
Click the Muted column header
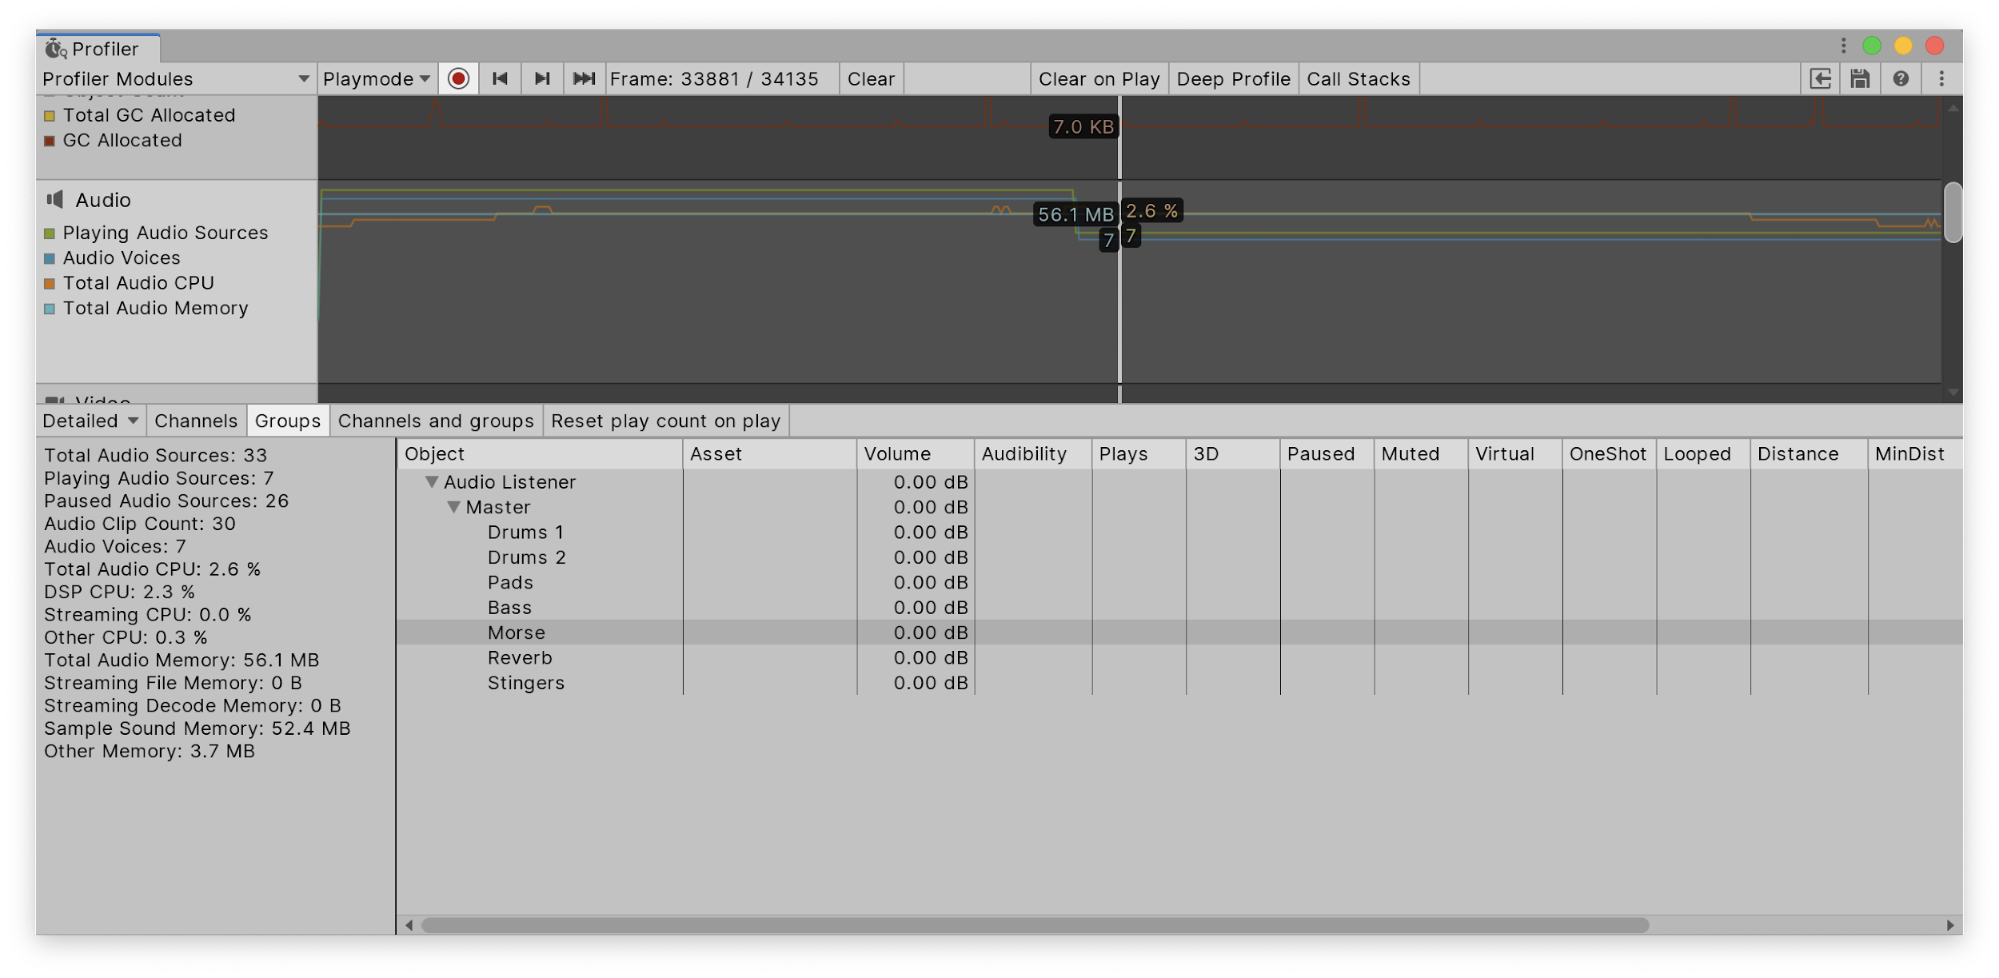click(1421, 454)
